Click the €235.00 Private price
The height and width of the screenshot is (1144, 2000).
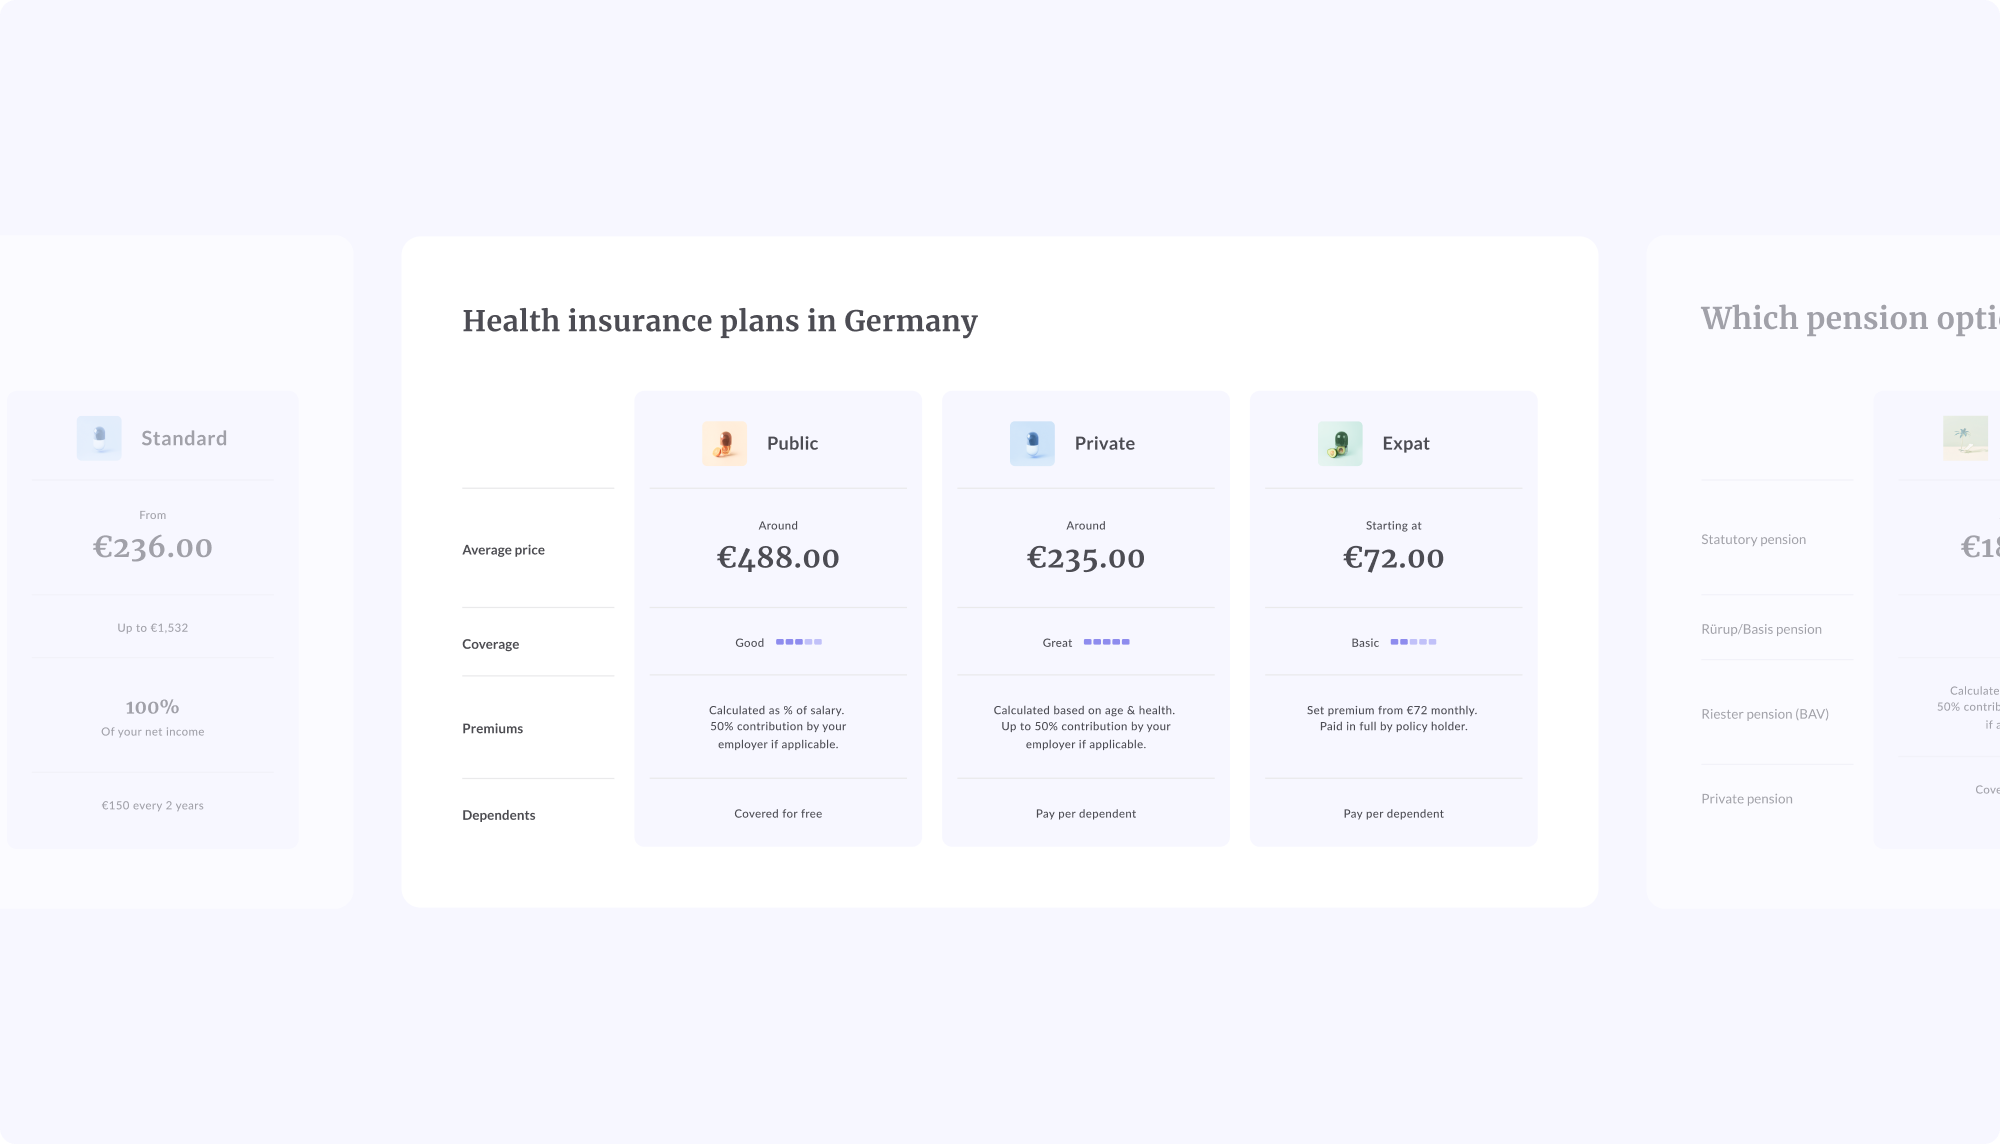point(1085,558)
